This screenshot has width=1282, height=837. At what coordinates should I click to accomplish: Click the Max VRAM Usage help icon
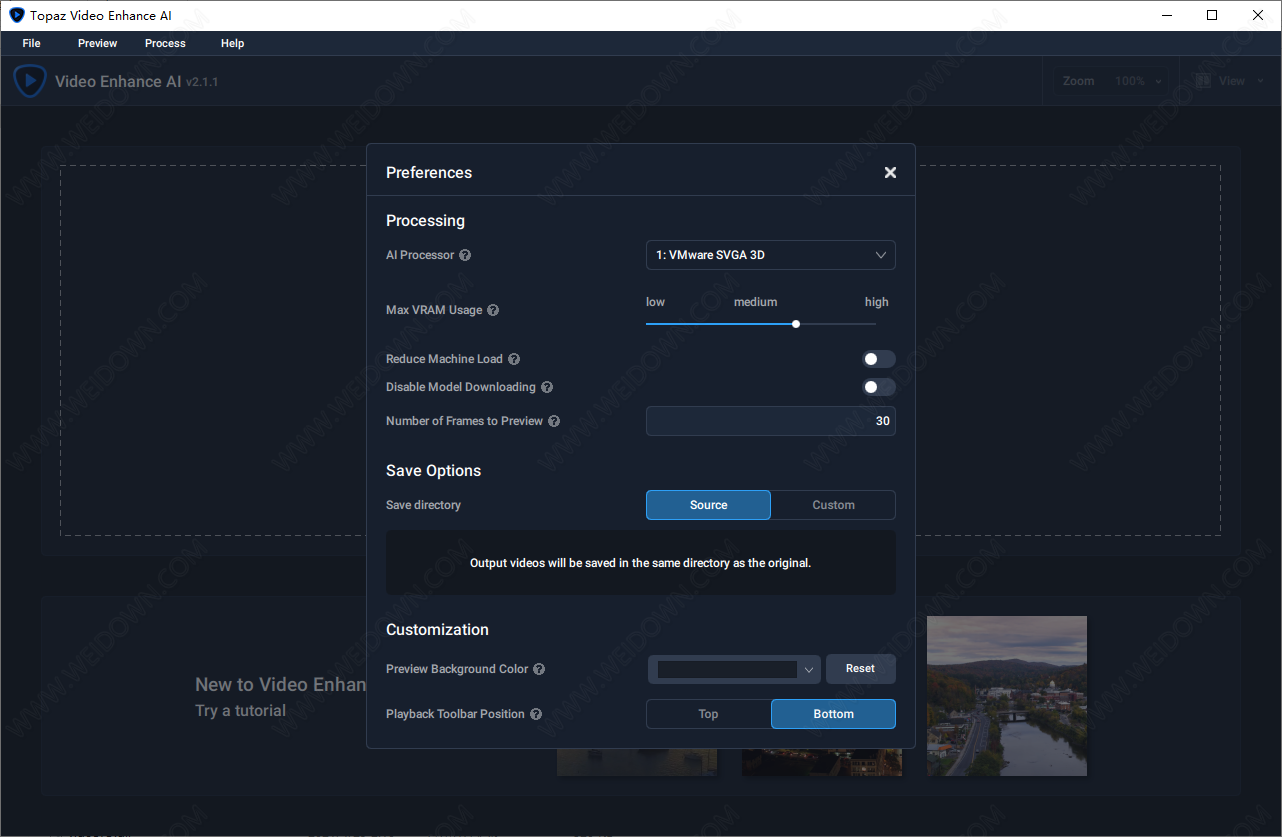pos(493,310)
